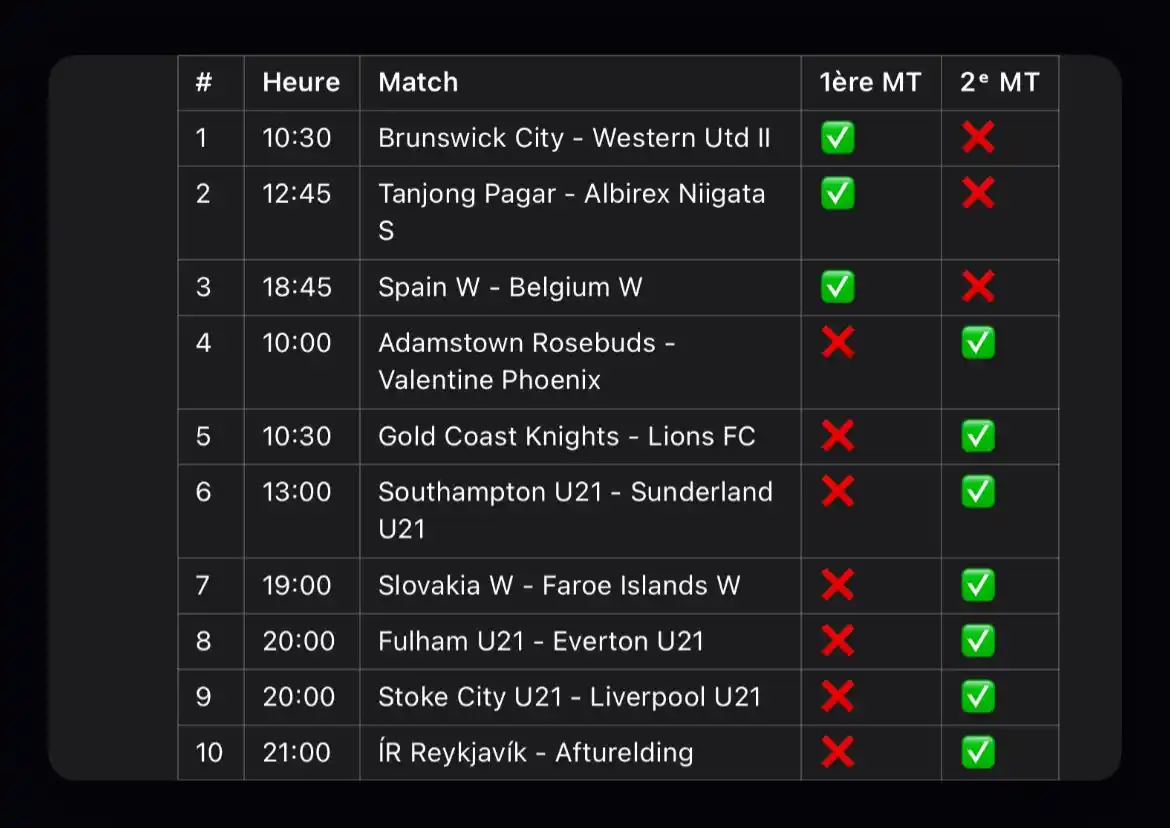Select green check for Gold Coast Knights
1170x828 pixels.
pos(977,436)
